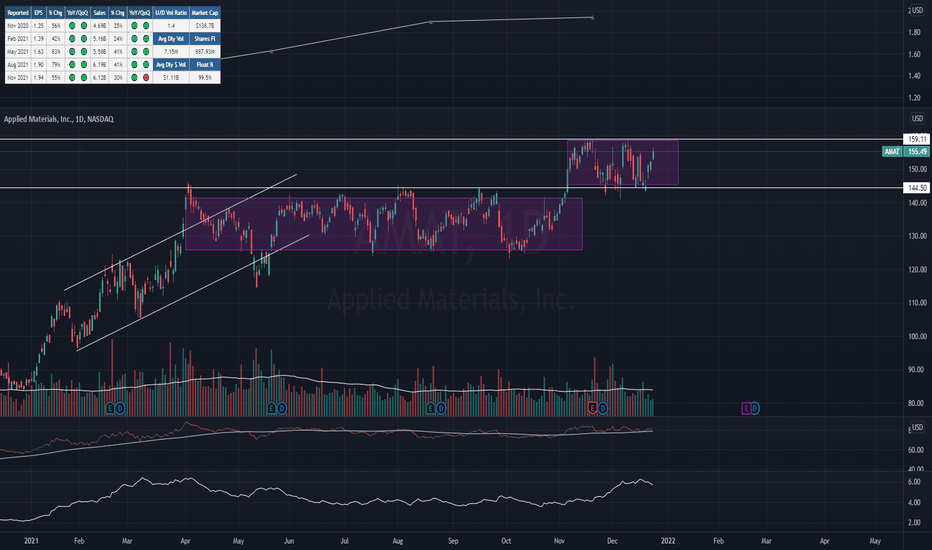
Task: Click the red QoQ dot in Nov 2021 row
Action: [146, 77]
